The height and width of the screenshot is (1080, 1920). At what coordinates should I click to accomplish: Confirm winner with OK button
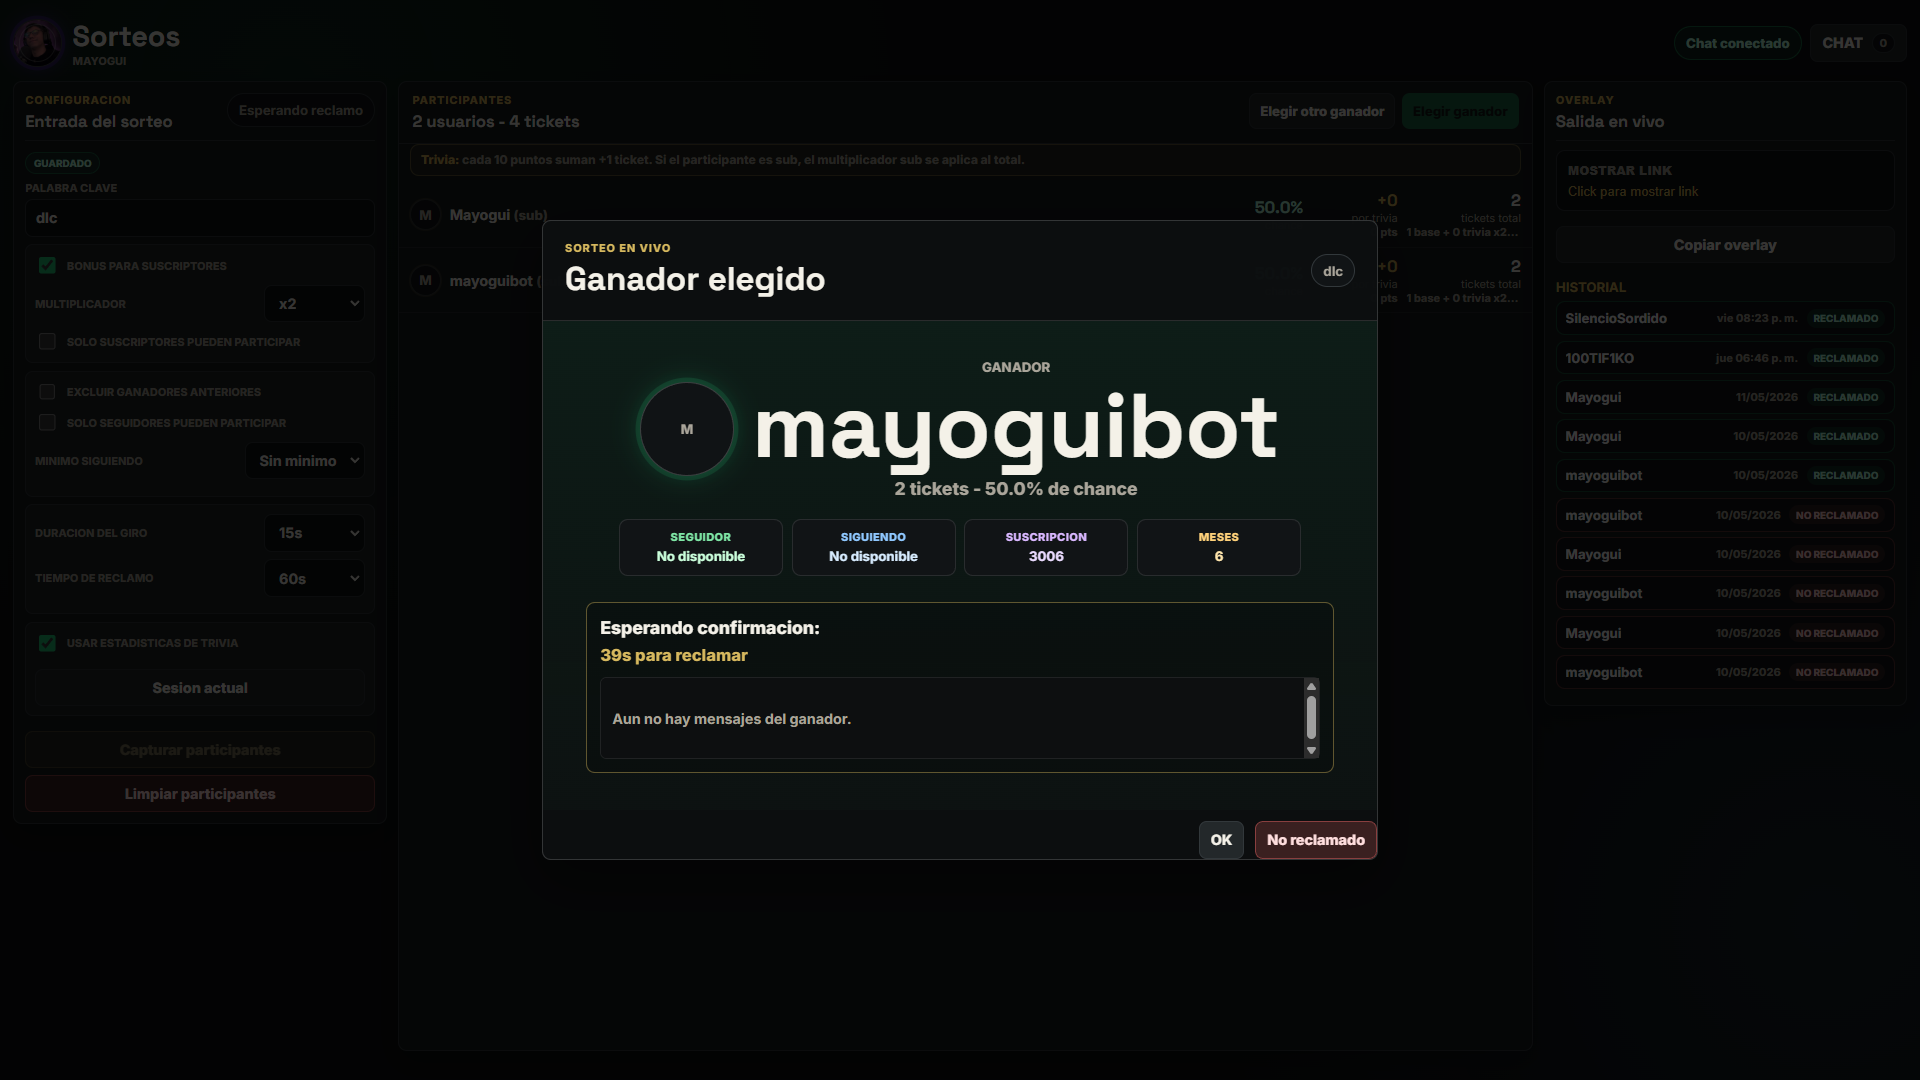[x=1221, y=840]
